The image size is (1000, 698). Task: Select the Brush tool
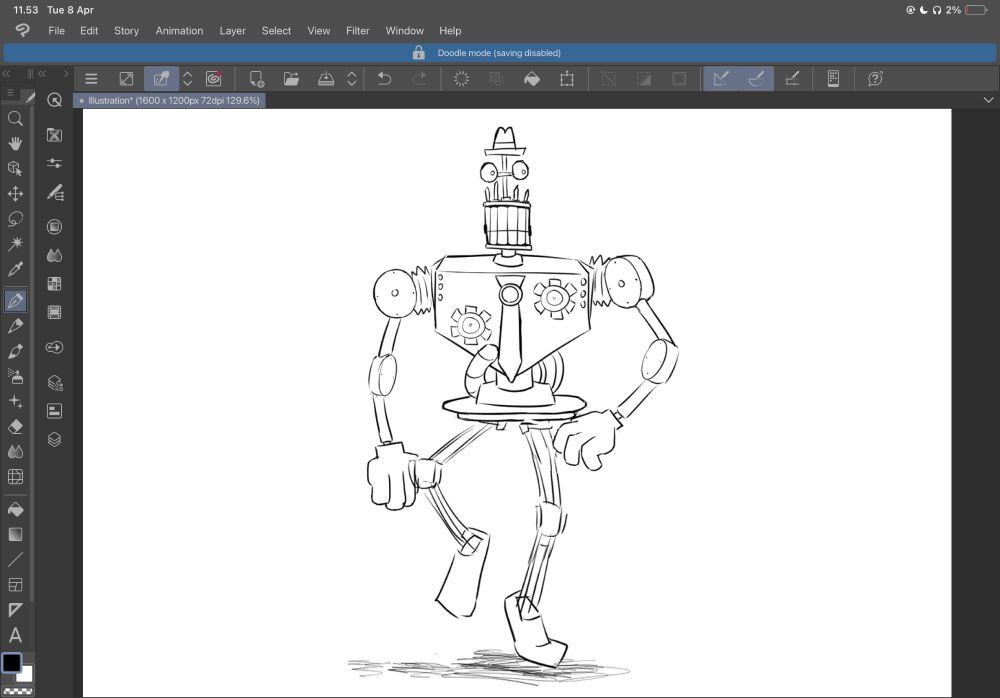tap(15, 351)
